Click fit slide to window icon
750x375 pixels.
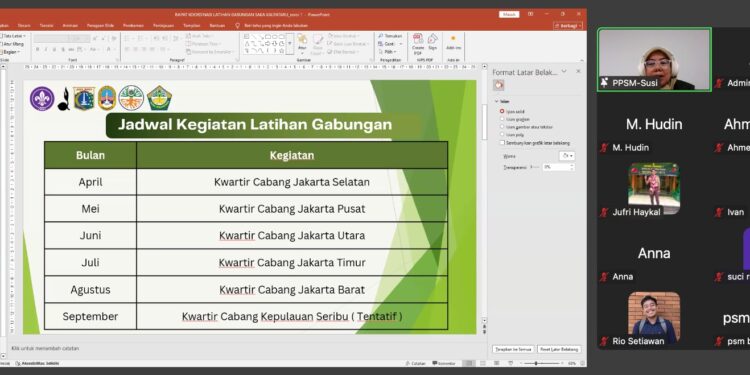coord(581,364)
